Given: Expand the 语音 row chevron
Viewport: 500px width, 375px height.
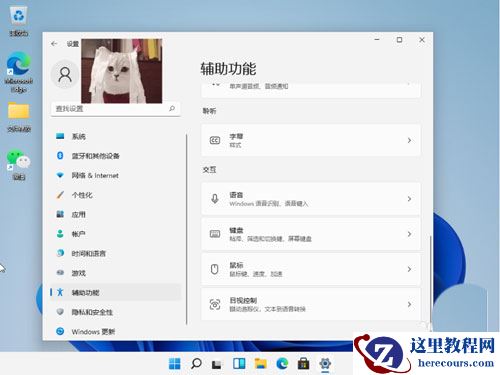Looking at the screenshot, I should point(409,199).
